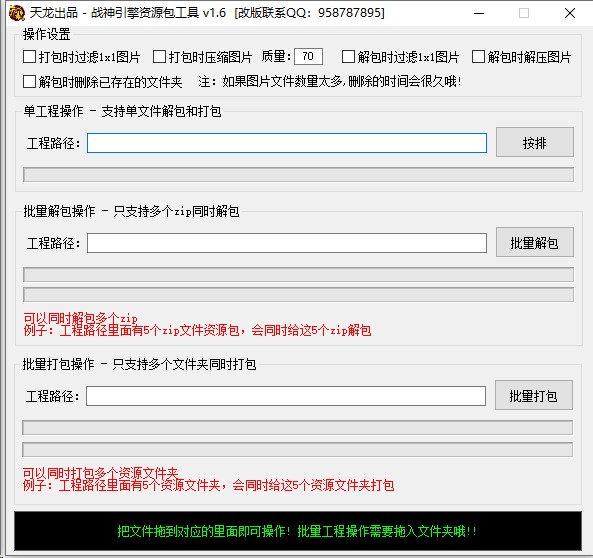Enable 打包时过滤1x1图片 checkbox
This screenshot has width=593, height=558.
point(29,57)
